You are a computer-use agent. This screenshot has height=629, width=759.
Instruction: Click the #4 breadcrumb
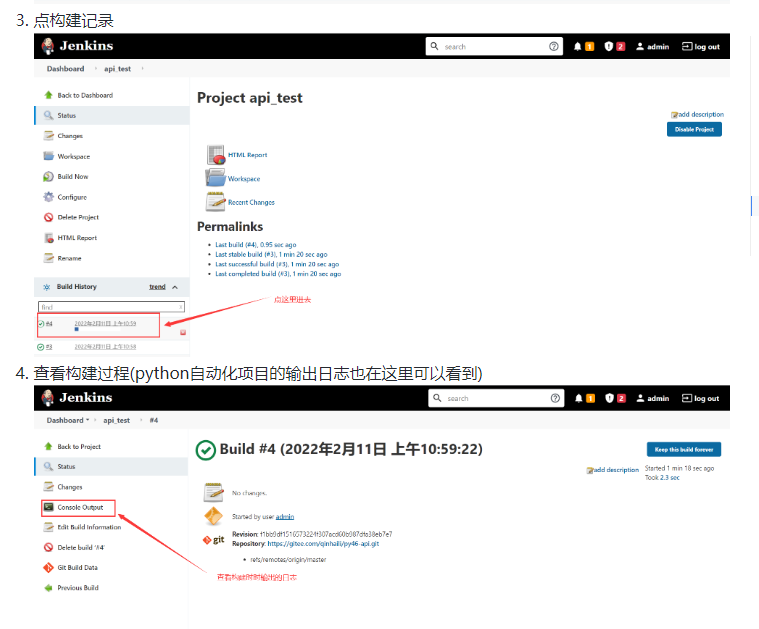pyautogui.click(x=153, y=420)
